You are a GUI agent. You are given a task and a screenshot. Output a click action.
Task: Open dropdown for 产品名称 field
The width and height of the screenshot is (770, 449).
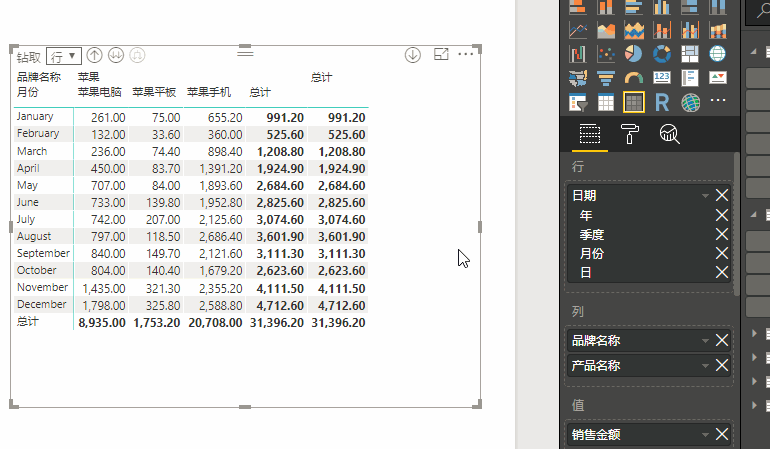[x=705, y=365]
